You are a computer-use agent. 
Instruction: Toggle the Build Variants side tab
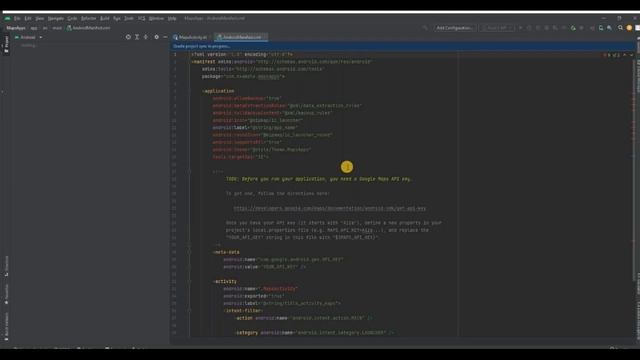(6, 327)
